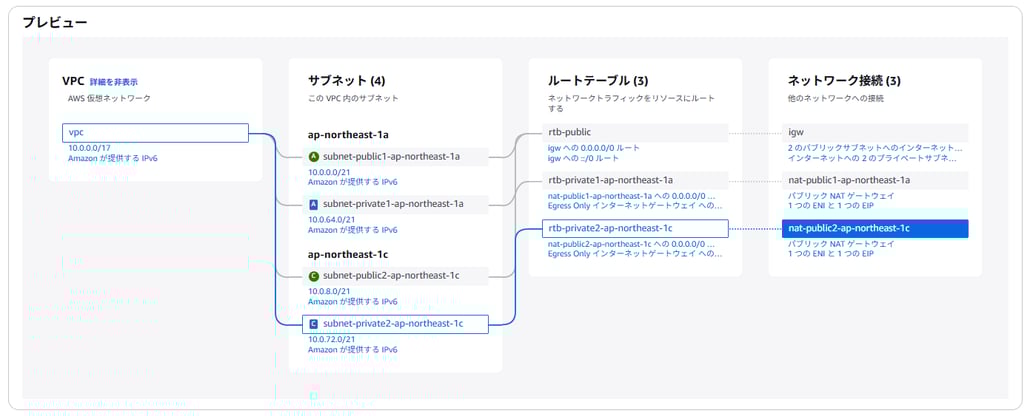Click the プレビュー section title
1033x416 pixels.
point(55,22)
